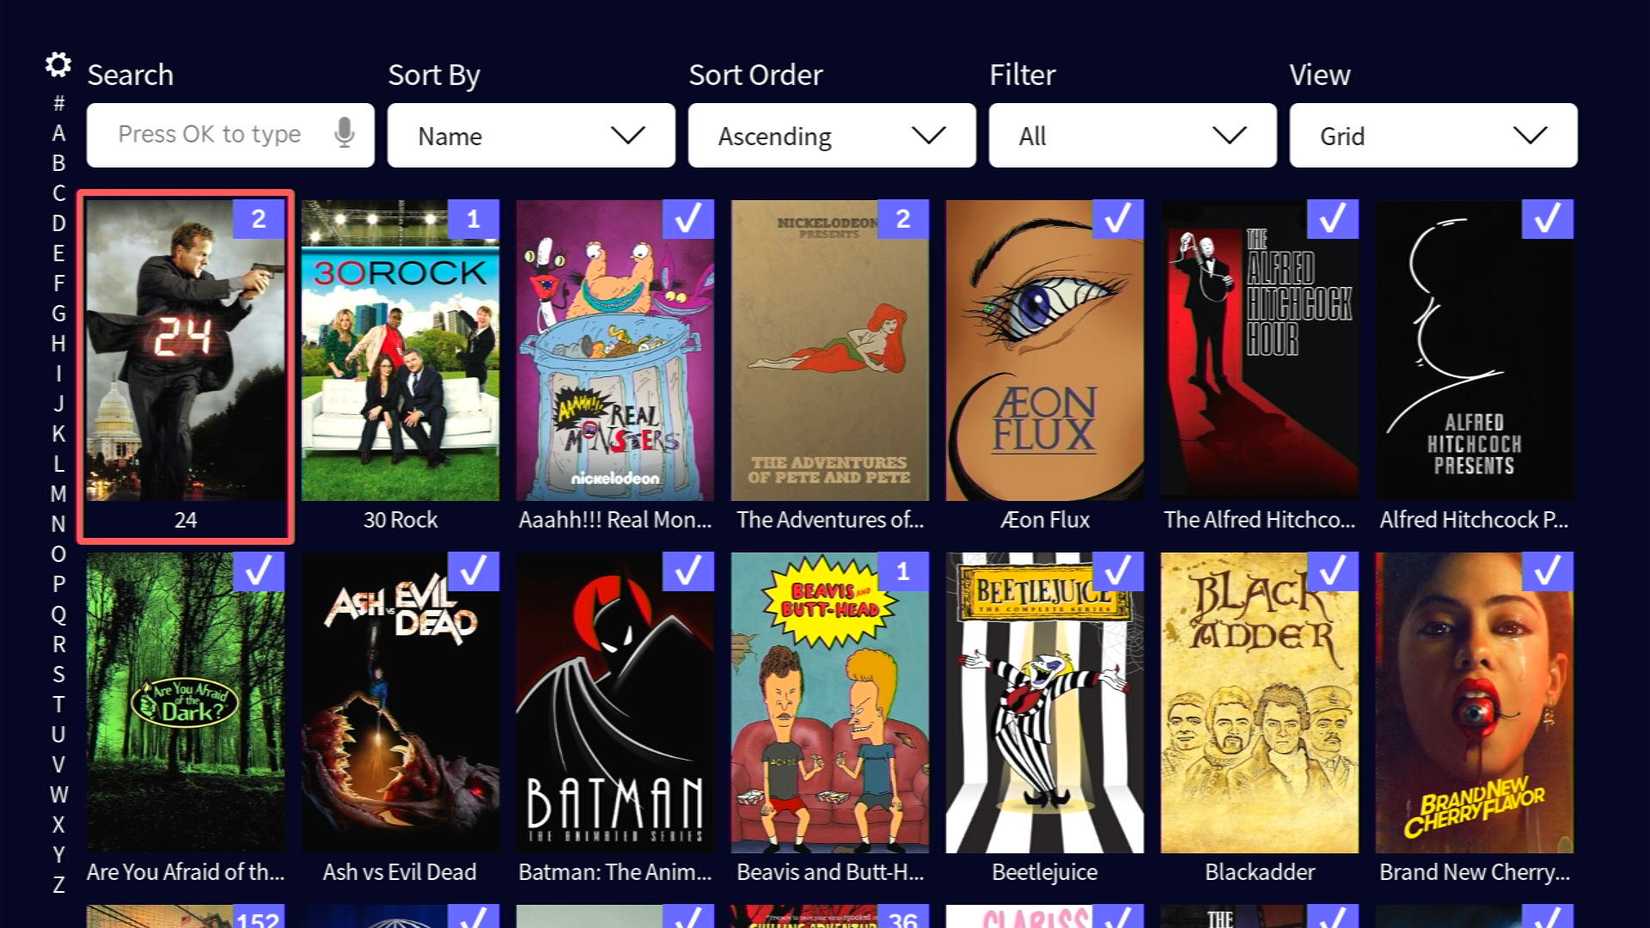The height and width of the screenshot is (928, 1650).
Task: Click the unwatched badge on Adventures of Pete
Action: click(903, 219)
